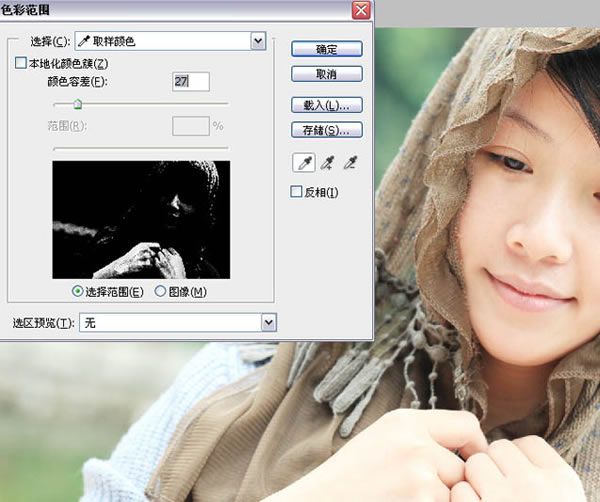This screenshot has width=600, height=502.
Task: Enable the 本地化颜色簇 checkbox
Action: pyautogui.click(x=20, y=63)
